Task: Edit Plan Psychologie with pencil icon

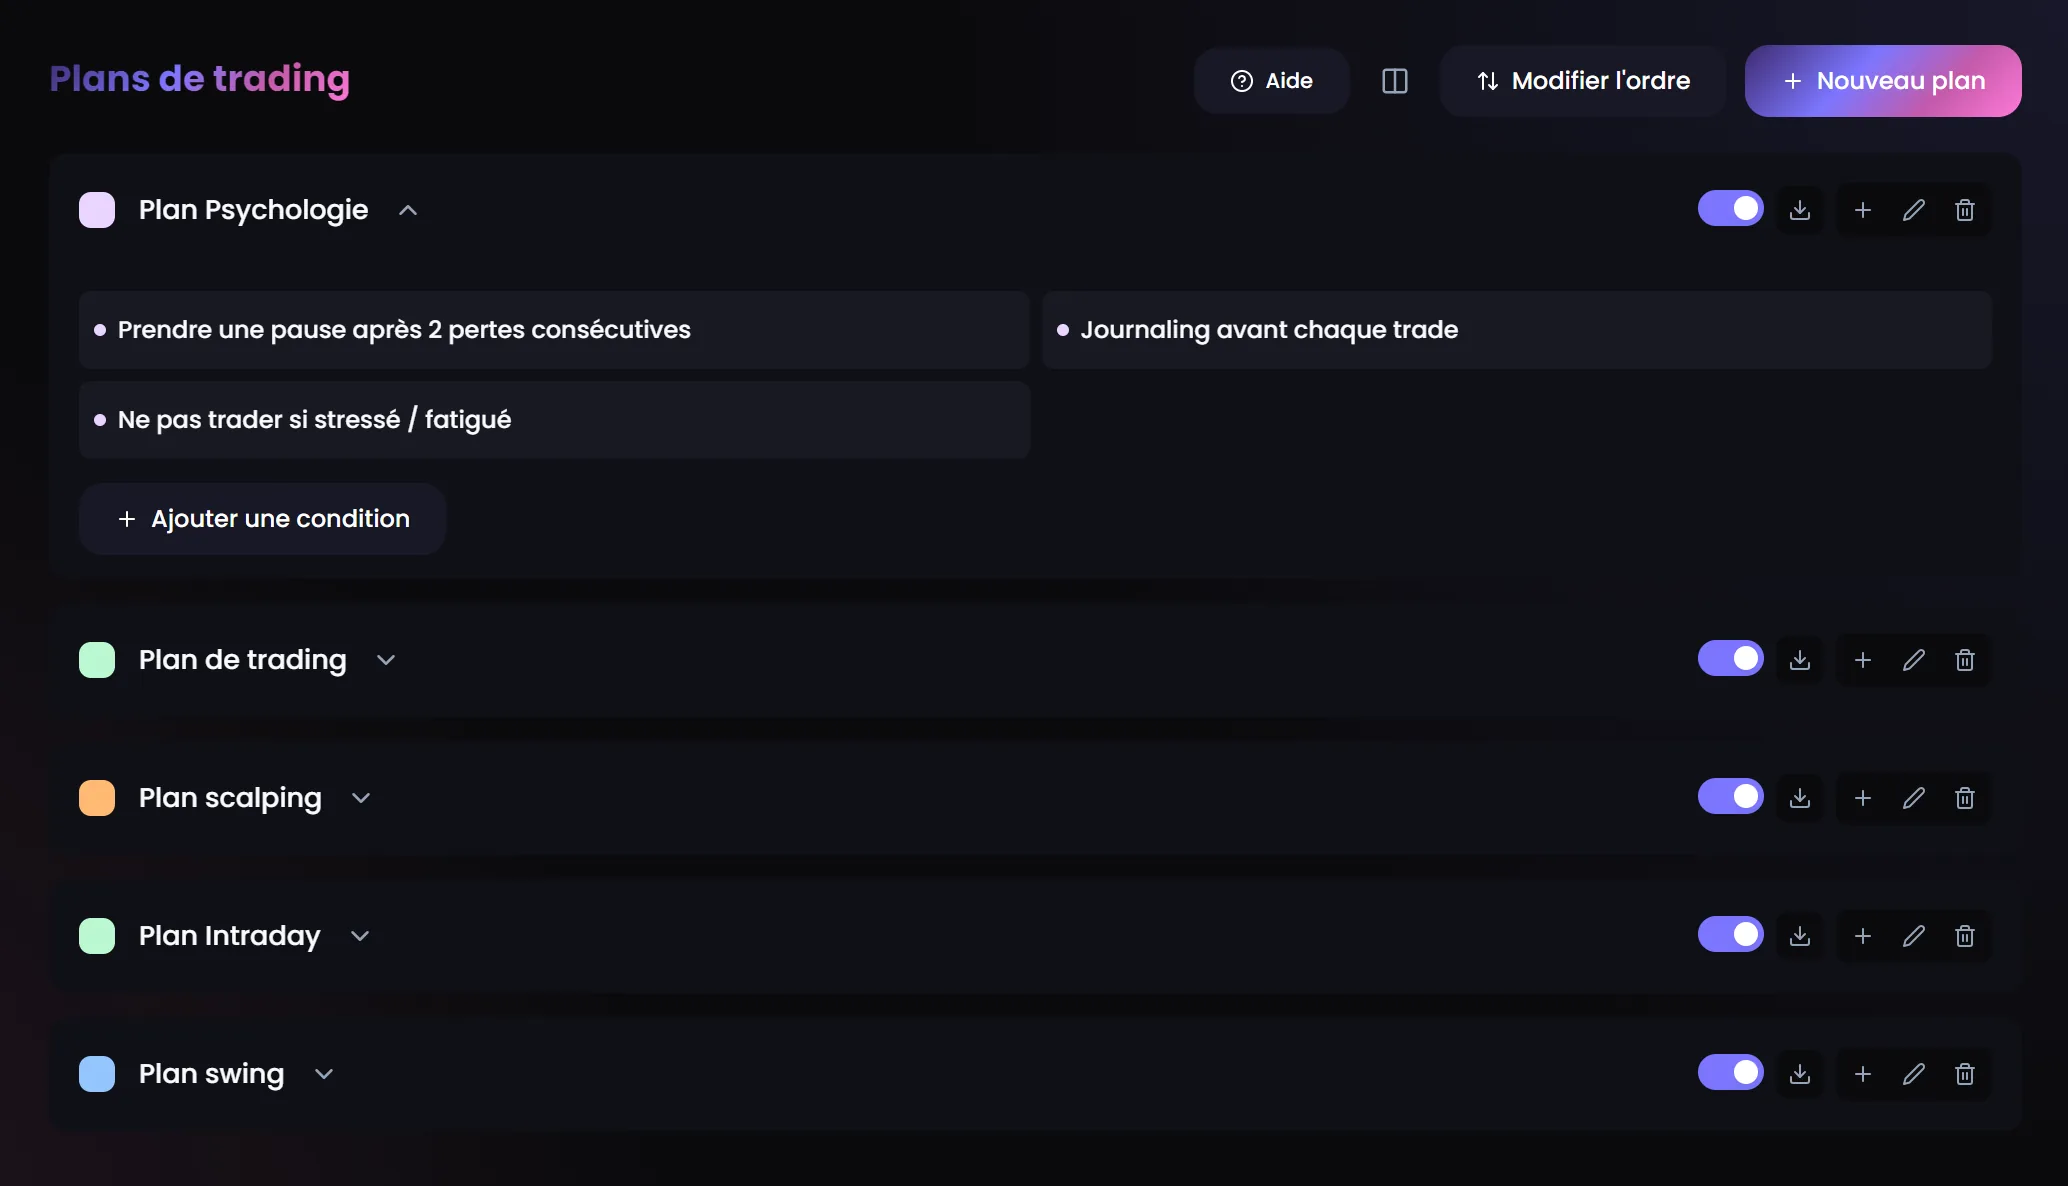Action: [x=1913, y=210]
